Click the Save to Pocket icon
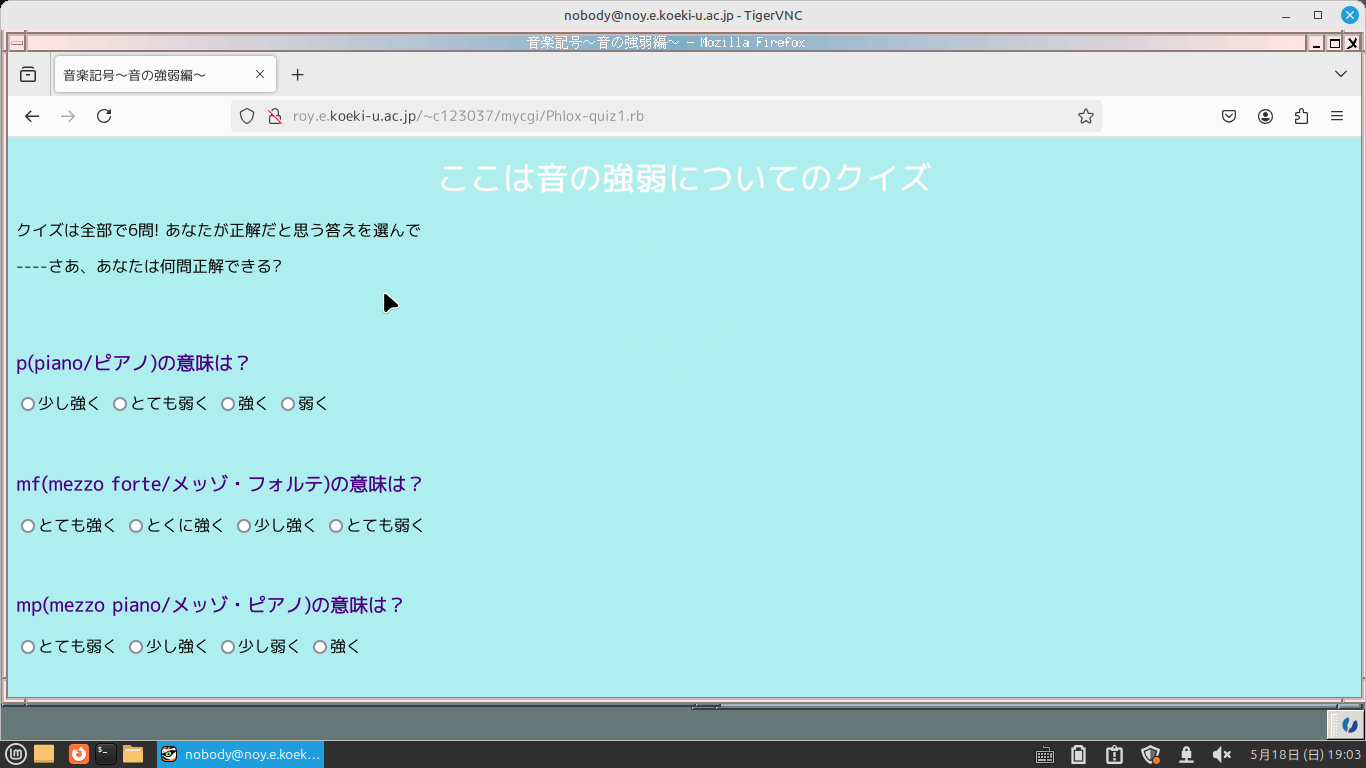The width and height of the screenshot is (1366, 768). point(1229,116)
